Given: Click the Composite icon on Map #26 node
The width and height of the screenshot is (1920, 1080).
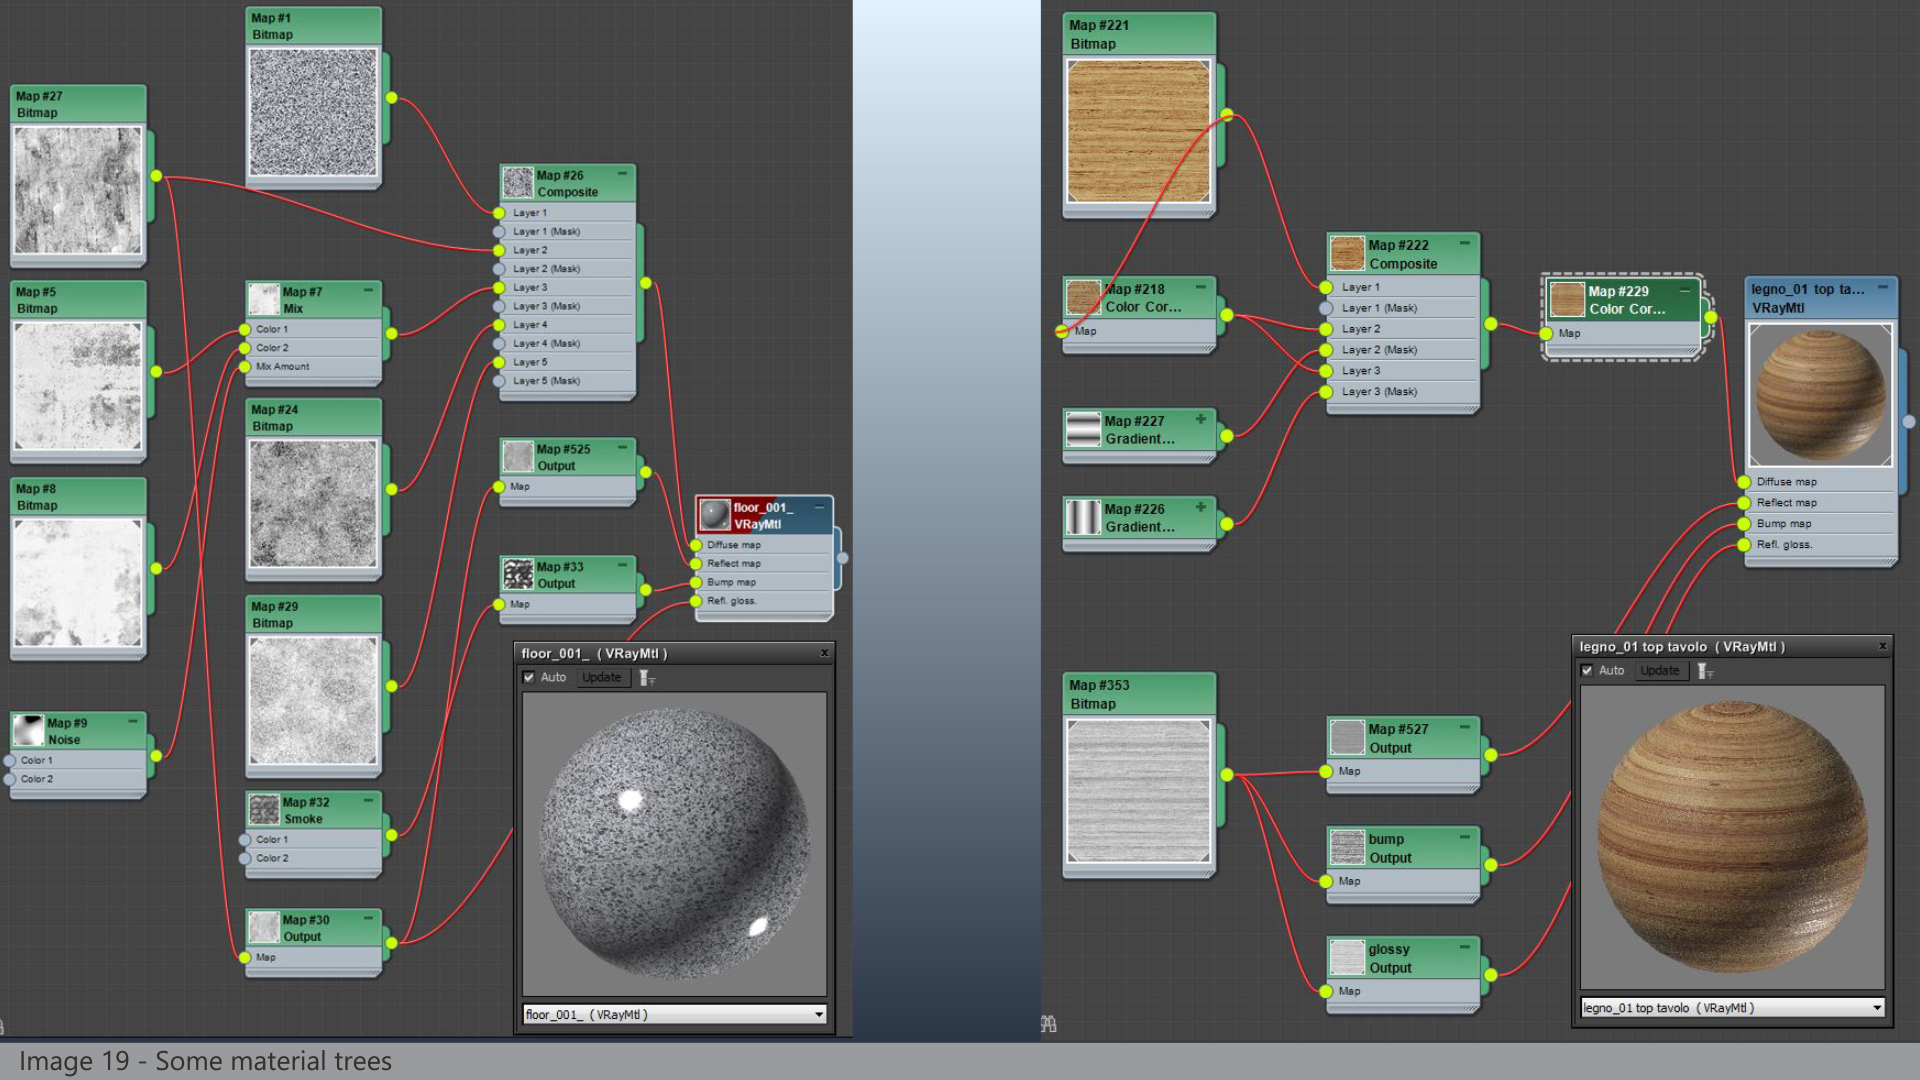Looking at the screenshot, I should pos(518,181).
